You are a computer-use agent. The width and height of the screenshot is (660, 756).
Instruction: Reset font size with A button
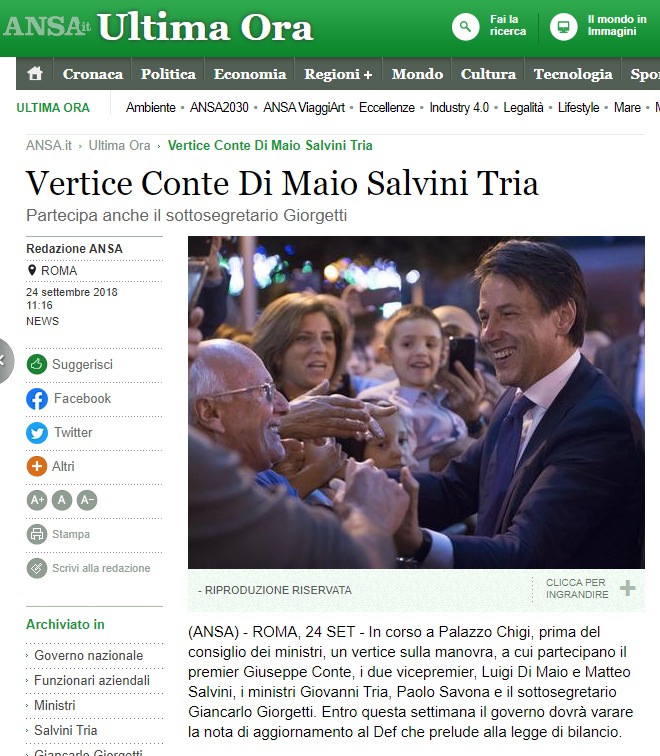[62, 500]
